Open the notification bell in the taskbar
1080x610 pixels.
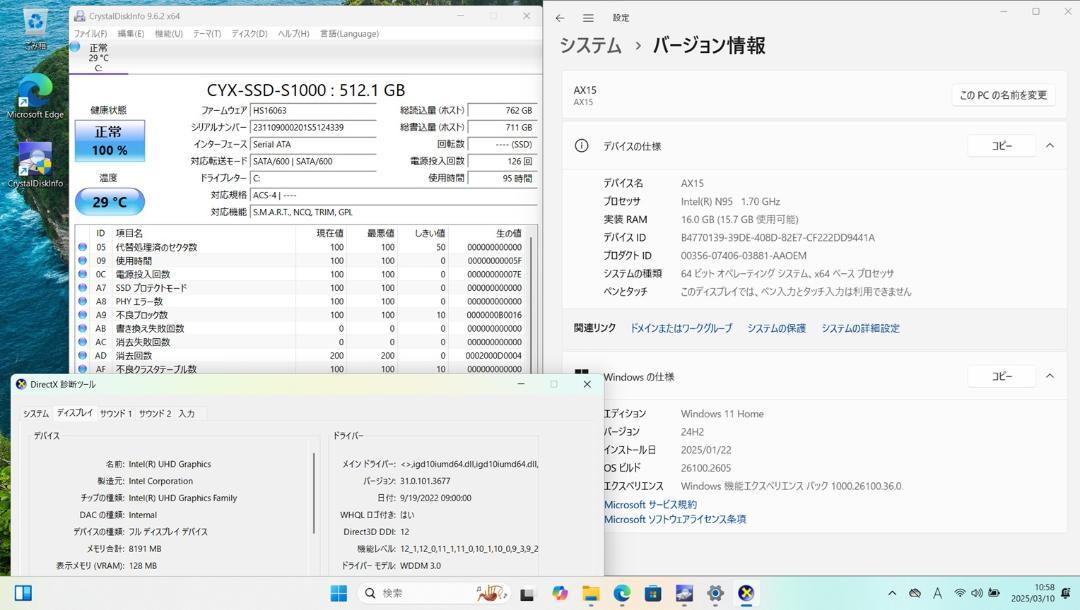1066,593
